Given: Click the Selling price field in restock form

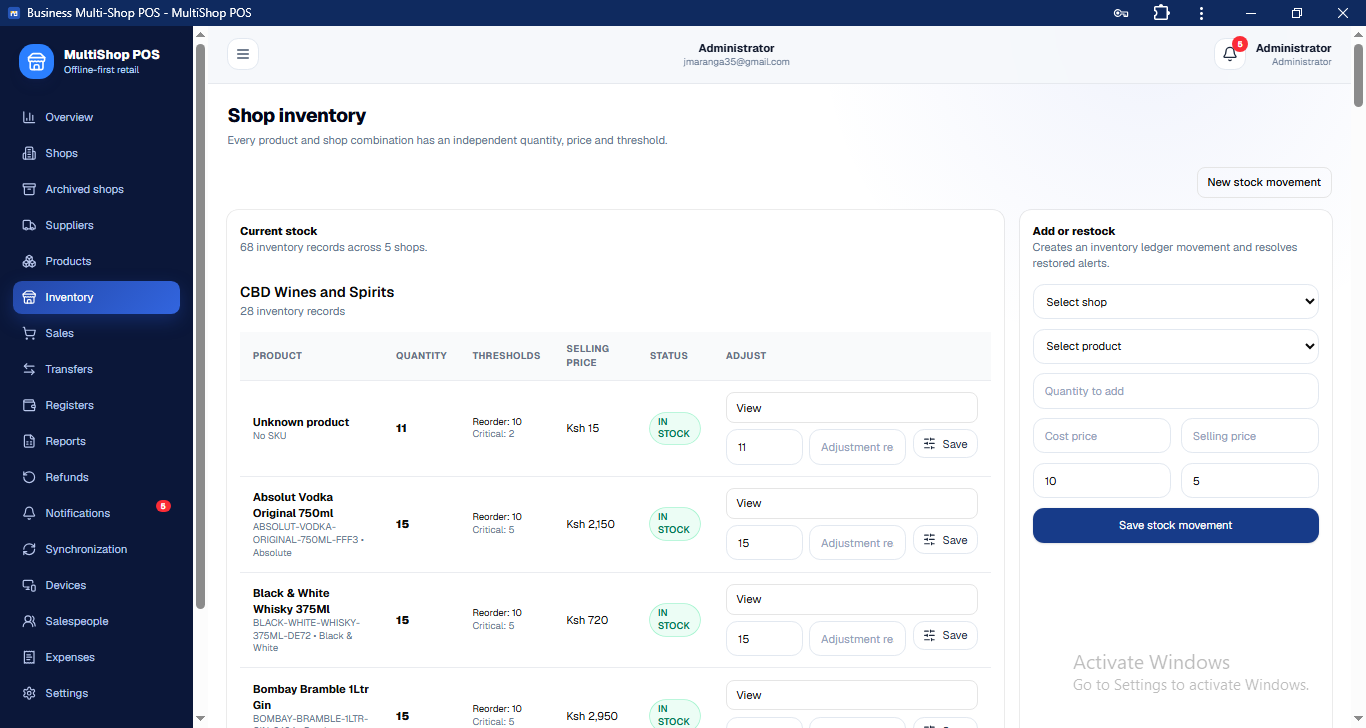Looking at the screenshot, I should [1250, 436].
